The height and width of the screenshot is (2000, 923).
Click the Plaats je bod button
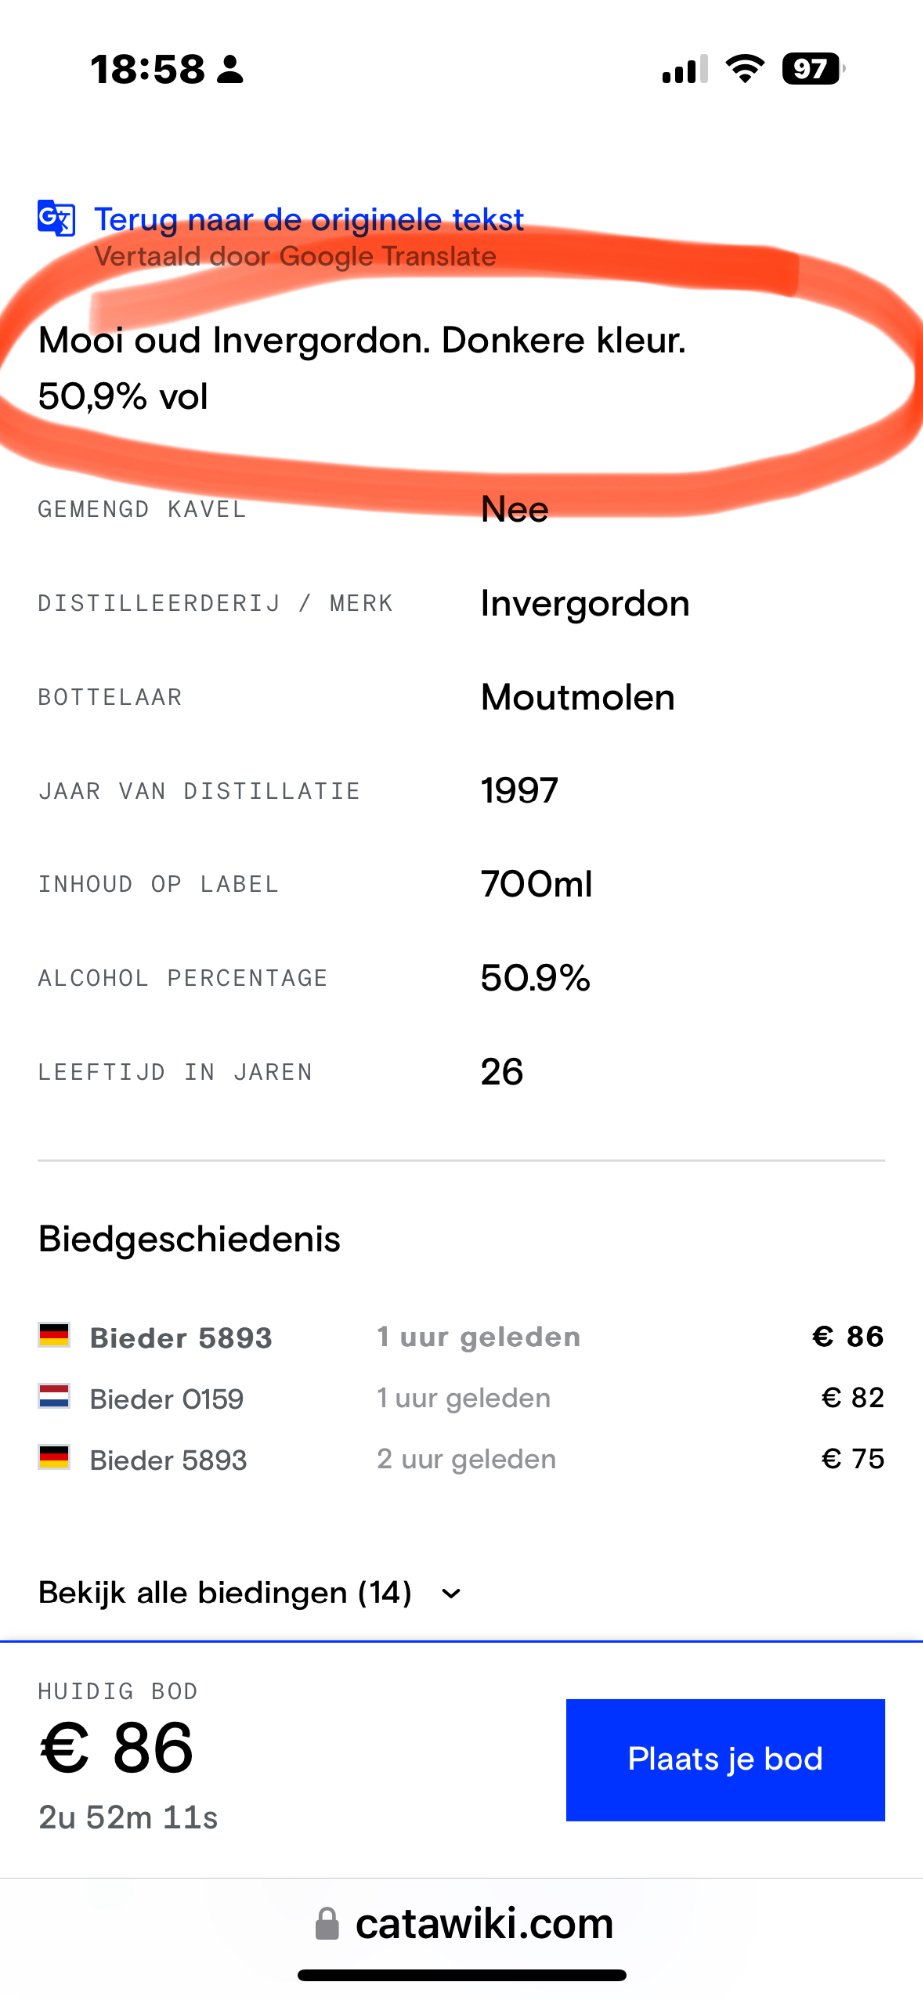coord(725,1759)
